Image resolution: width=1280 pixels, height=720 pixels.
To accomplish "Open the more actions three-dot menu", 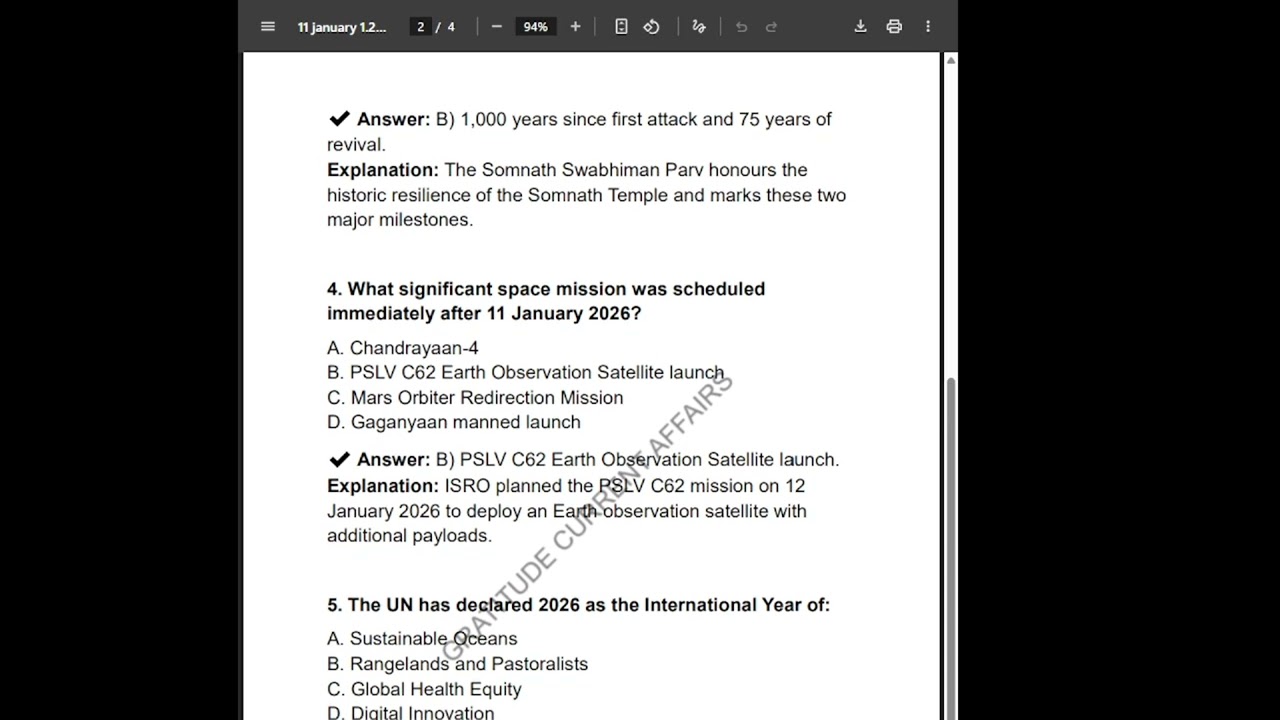I will point(928,27).
